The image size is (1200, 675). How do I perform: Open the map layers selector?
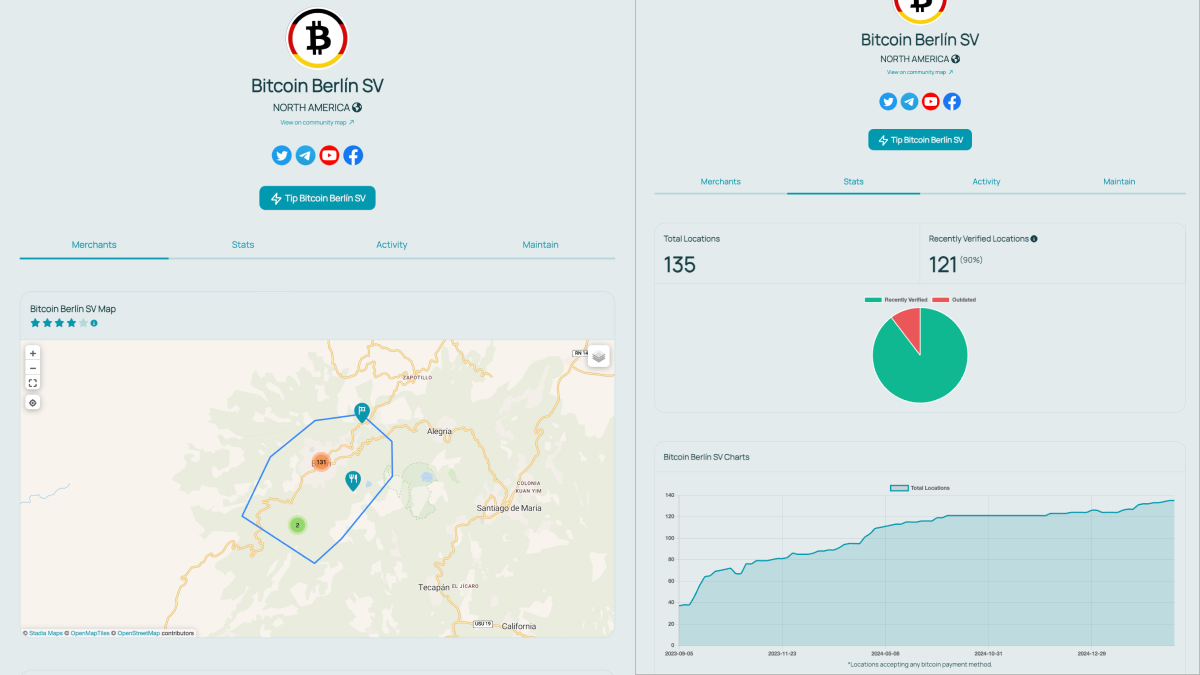point(598,356)
